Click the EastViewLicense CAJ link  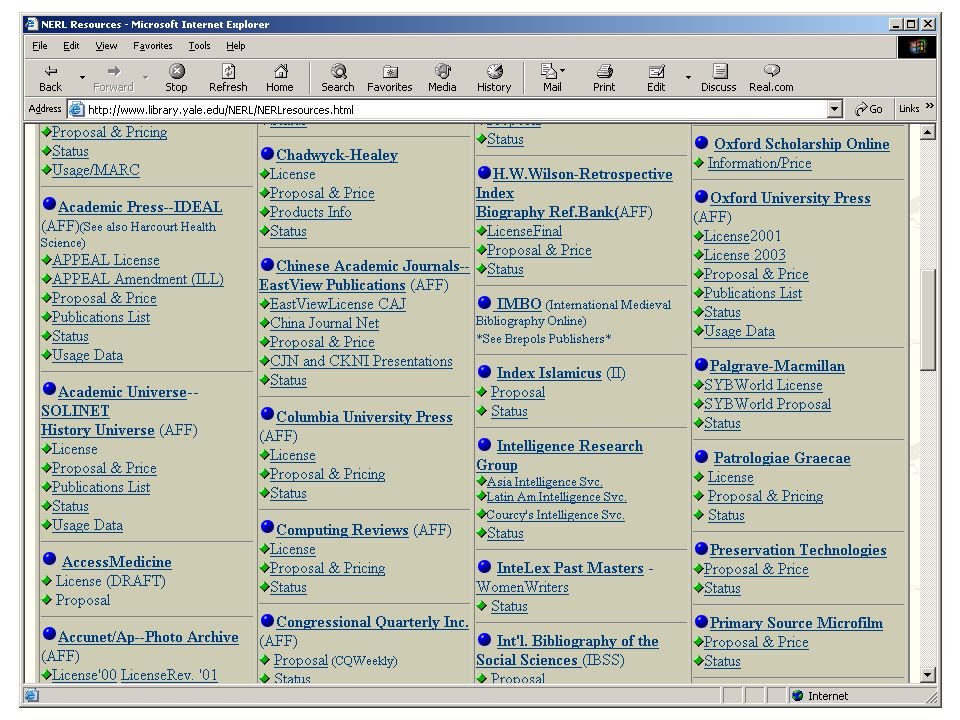tap(338, 304)
